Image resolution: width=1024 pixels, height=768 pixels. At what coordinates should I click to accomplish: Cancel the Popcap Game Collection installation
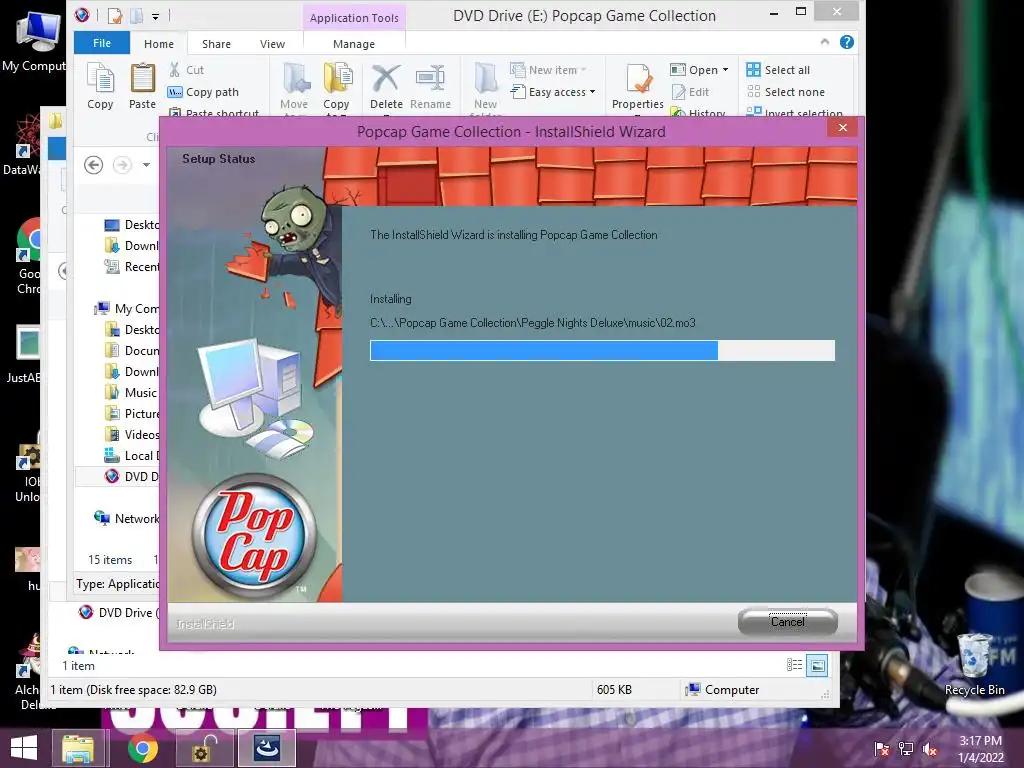point(788,622)
